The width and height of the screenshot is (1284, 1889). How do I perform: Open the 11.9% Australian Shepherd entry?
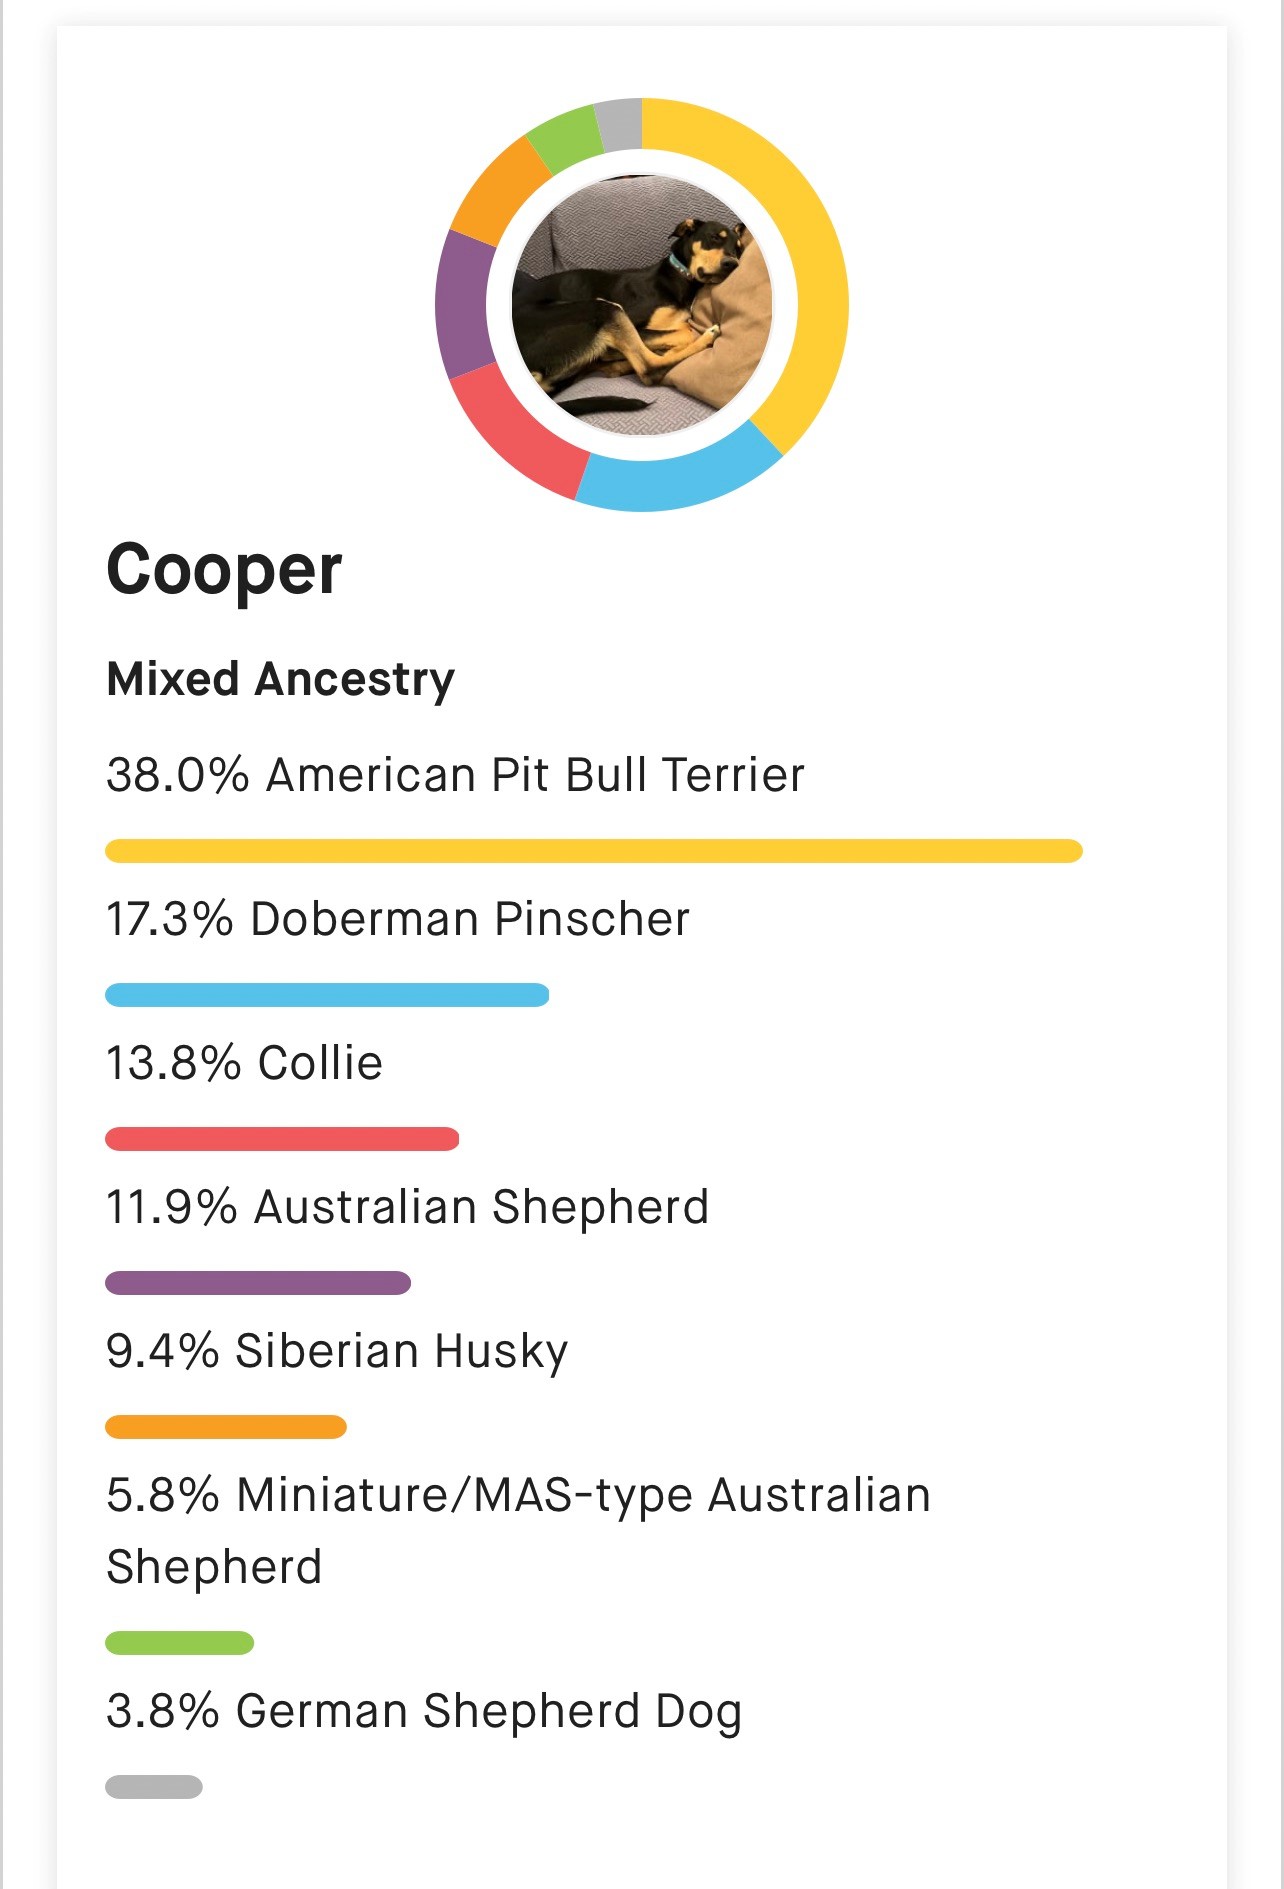pyautogui.click(x=407, y=1207)
